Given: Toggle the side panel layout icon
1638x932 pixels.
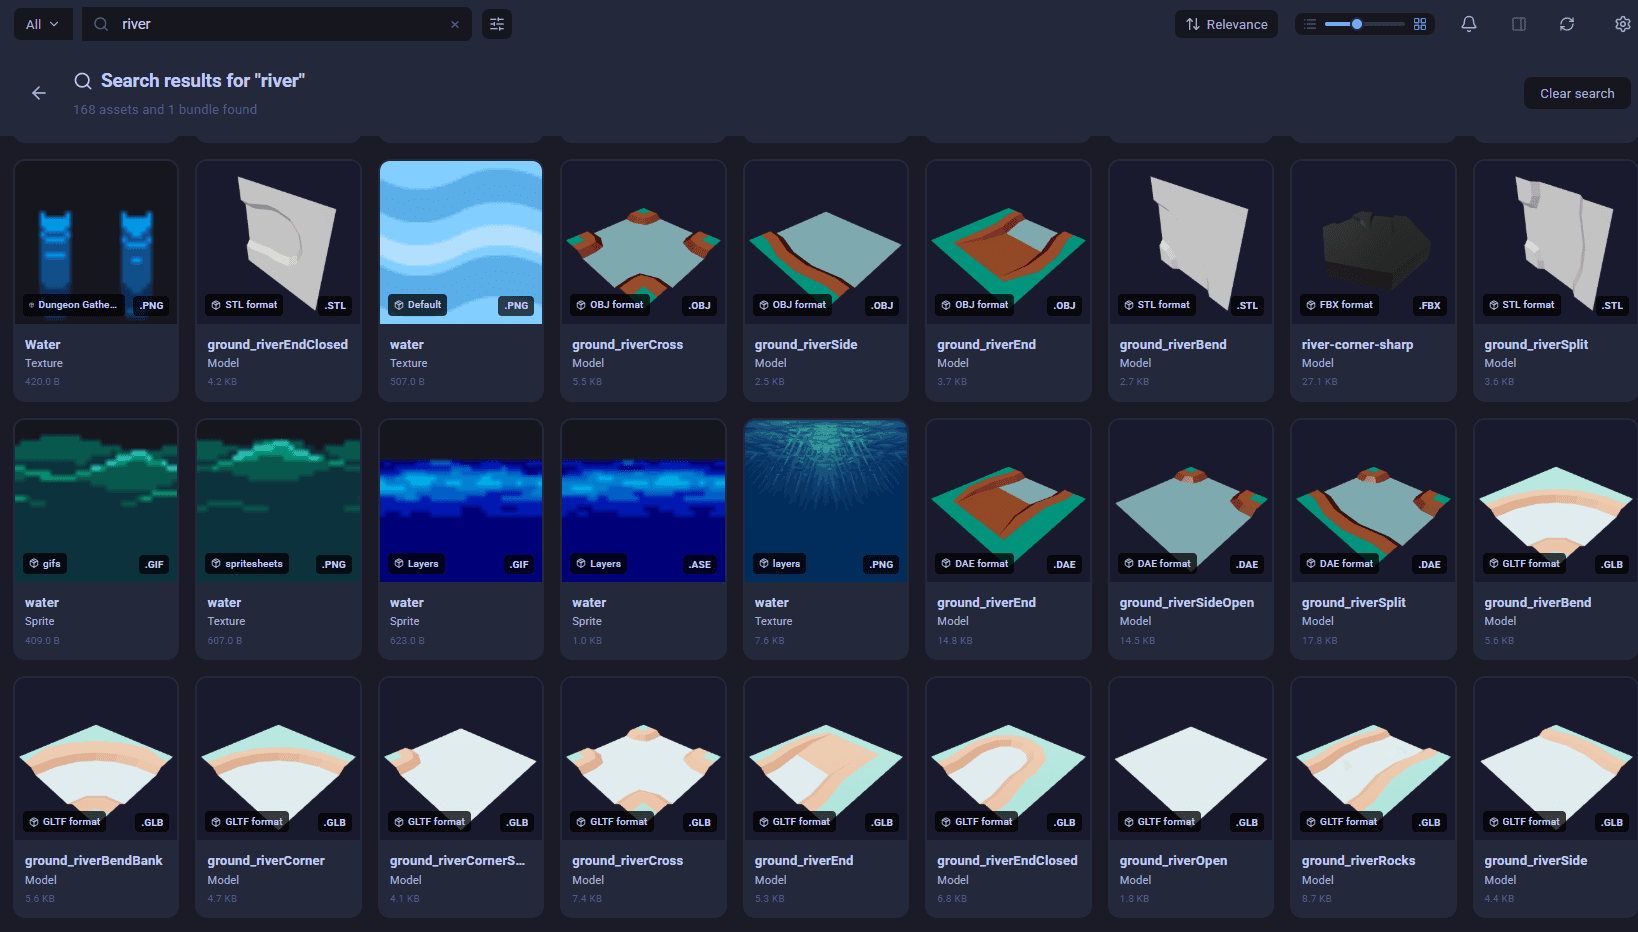Looking at the screenshot, I should coord(1518,24).
